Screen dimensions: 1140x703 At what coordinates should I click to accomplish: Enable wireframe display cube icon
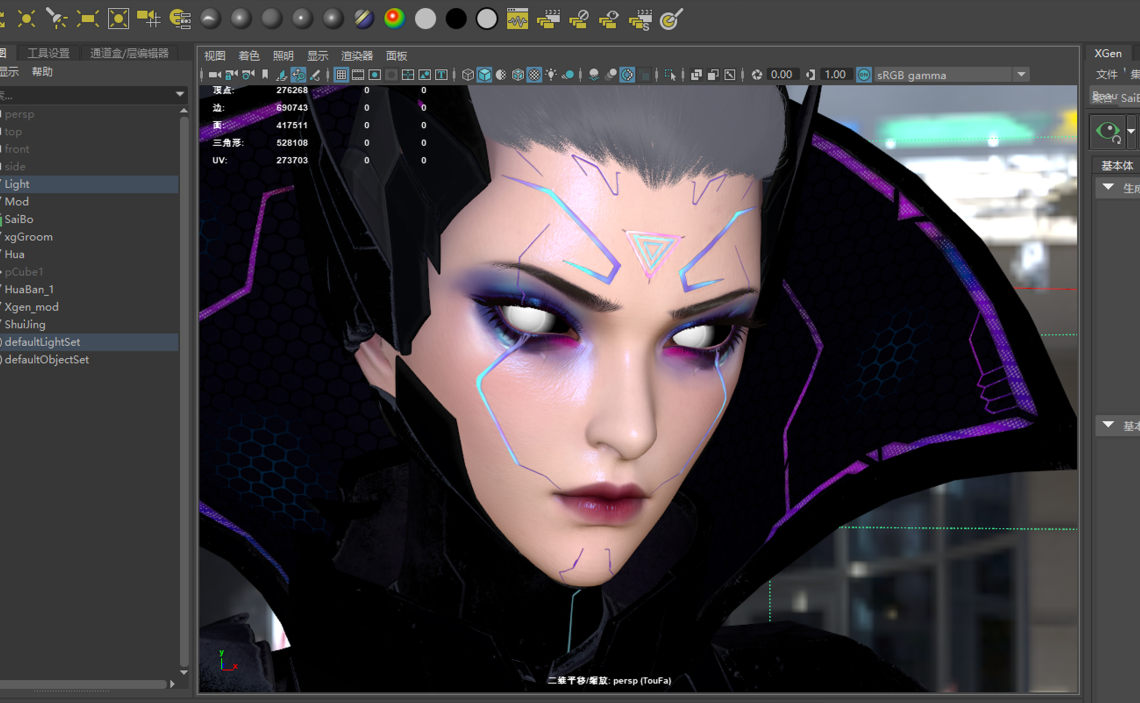[x=467, y=75]
